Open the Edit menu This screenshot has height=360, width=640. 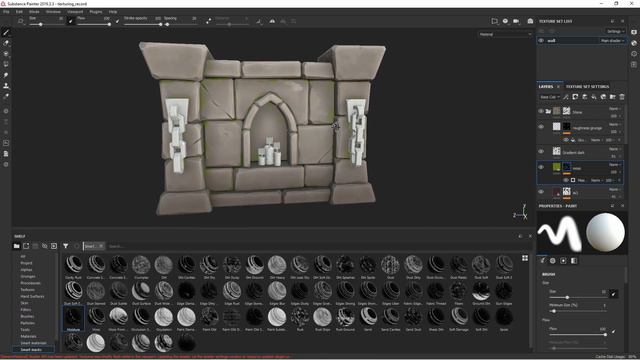tap(19, 12)
